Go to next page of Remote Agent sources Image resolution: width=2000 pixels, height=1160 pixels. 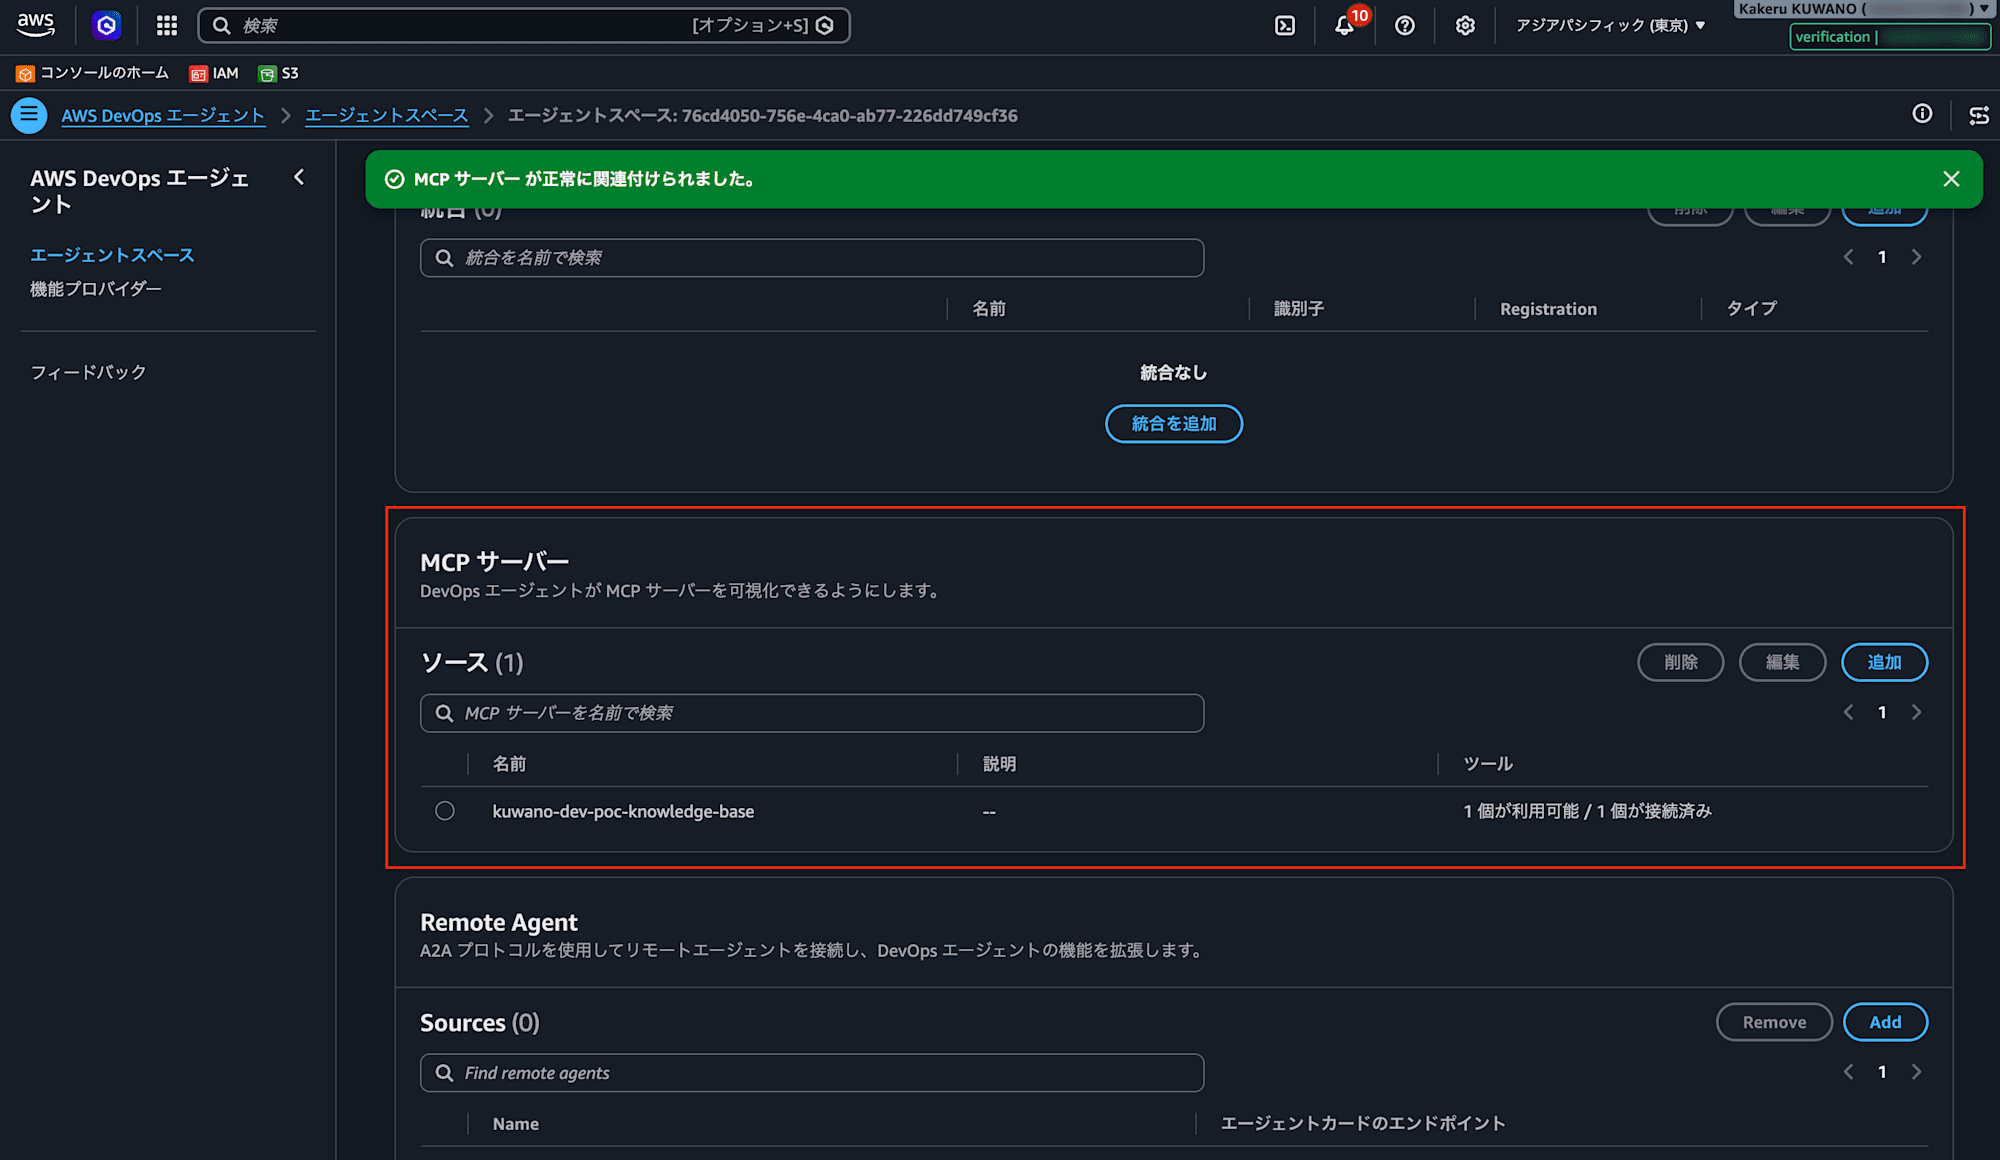pos(1916,1072)
